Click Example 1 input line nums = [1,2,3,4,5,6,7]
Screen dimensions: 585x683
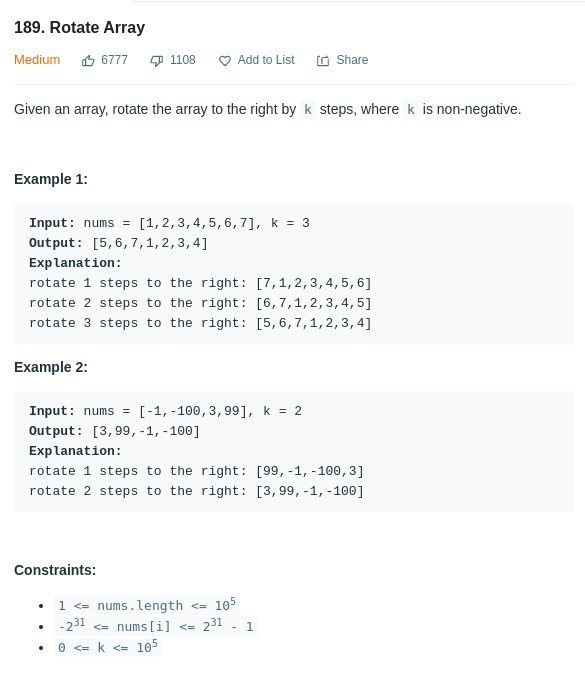169,223
